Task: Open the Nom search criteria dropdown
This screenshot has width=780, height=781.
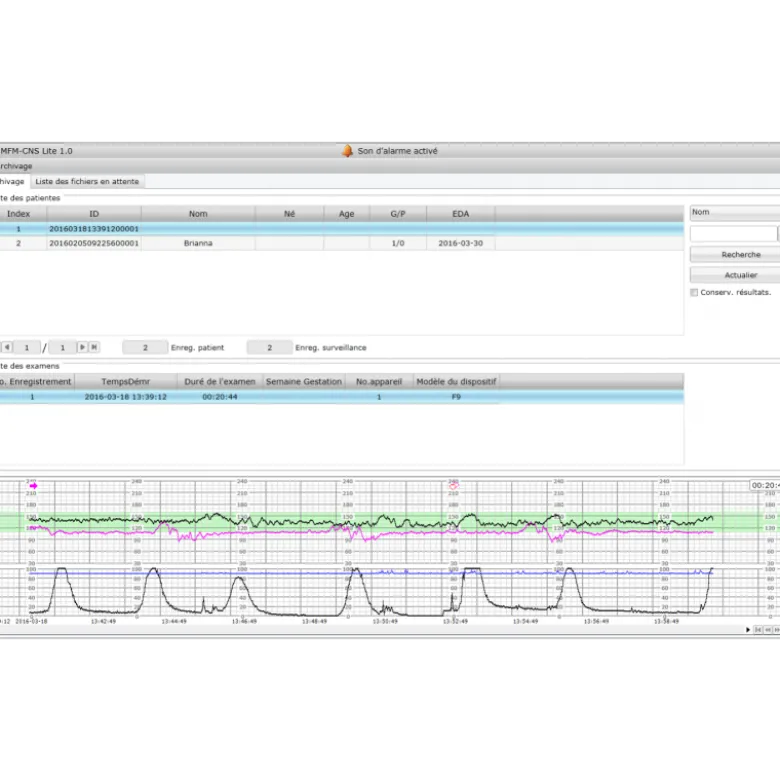Action: [x=735, y=213]
